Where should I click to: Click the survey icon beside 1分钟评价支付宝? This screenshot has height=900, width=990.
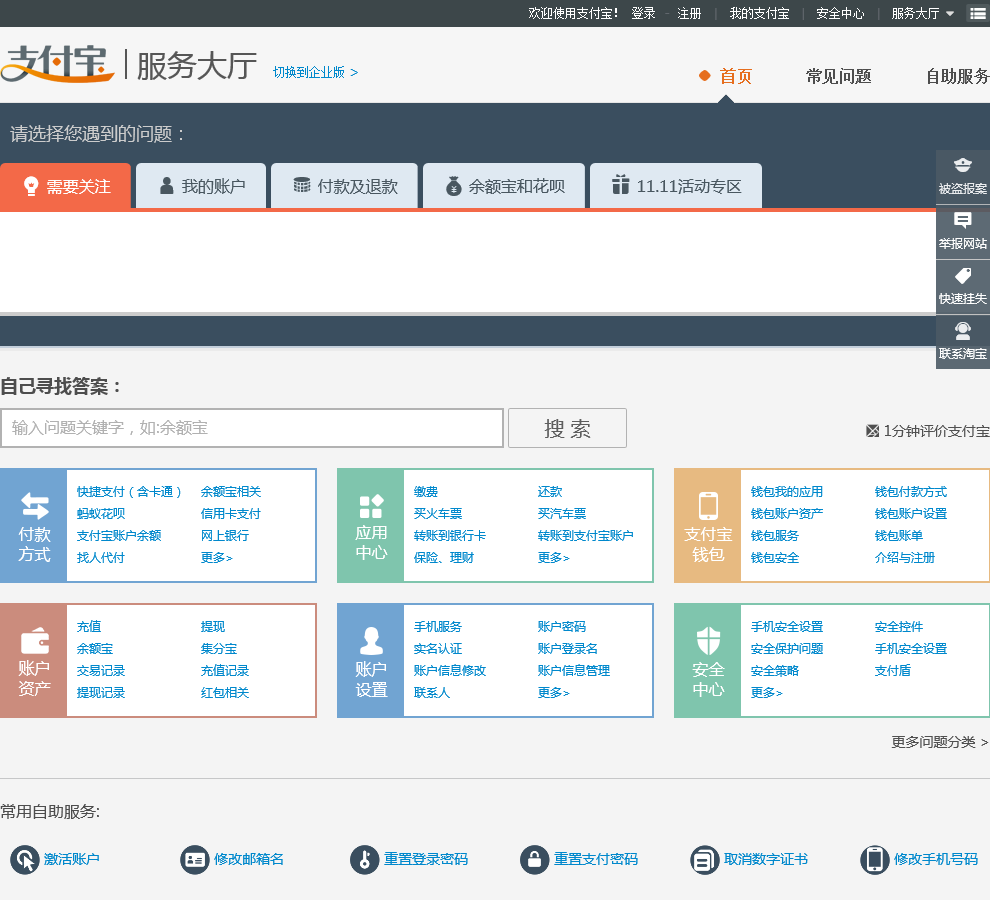(873, 431)
